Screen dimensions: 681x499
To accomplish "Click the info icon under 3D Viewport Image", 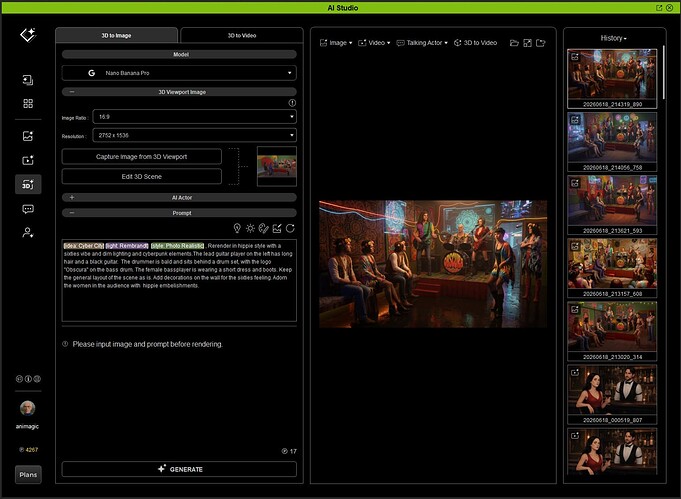I will tap(292, 103).
